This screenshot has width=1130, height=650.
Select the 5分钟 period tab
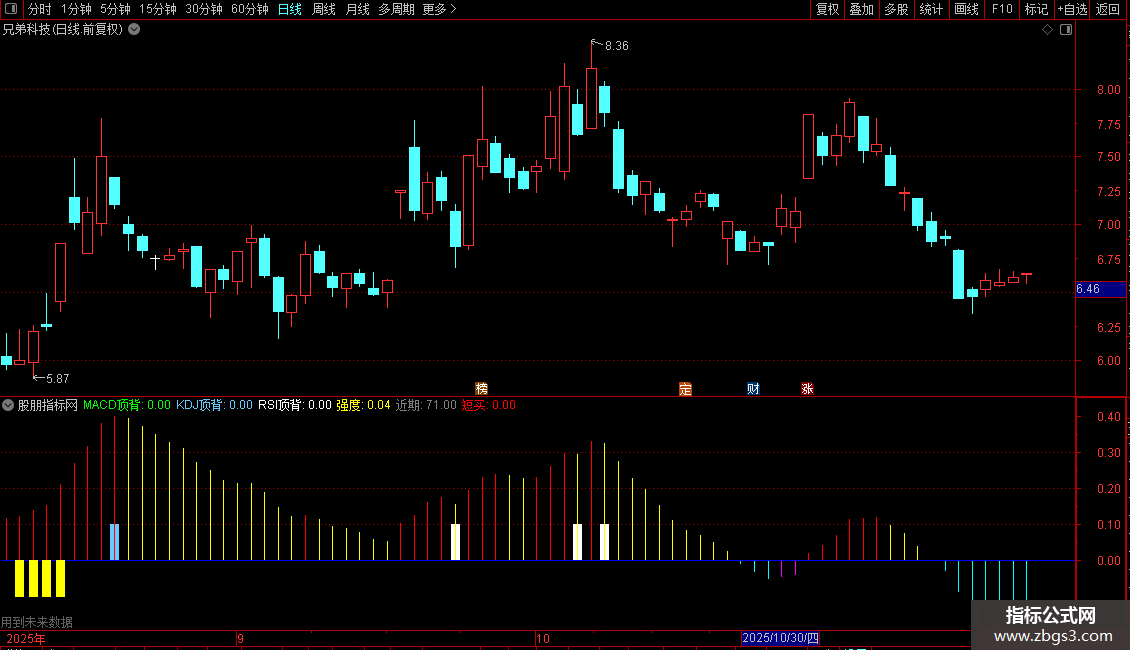pyautogui.click(x=115, y=9)
